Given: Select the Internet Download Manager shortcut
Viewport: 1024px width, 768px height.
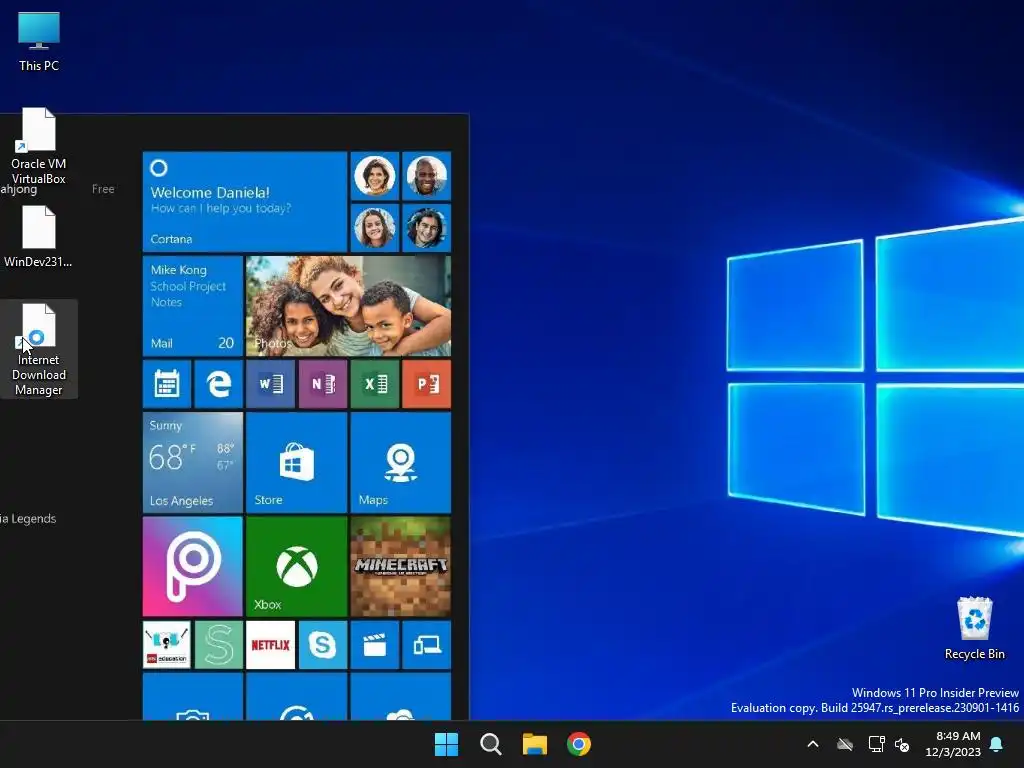Looking at the screenshot, I should [x=39, y=349].
